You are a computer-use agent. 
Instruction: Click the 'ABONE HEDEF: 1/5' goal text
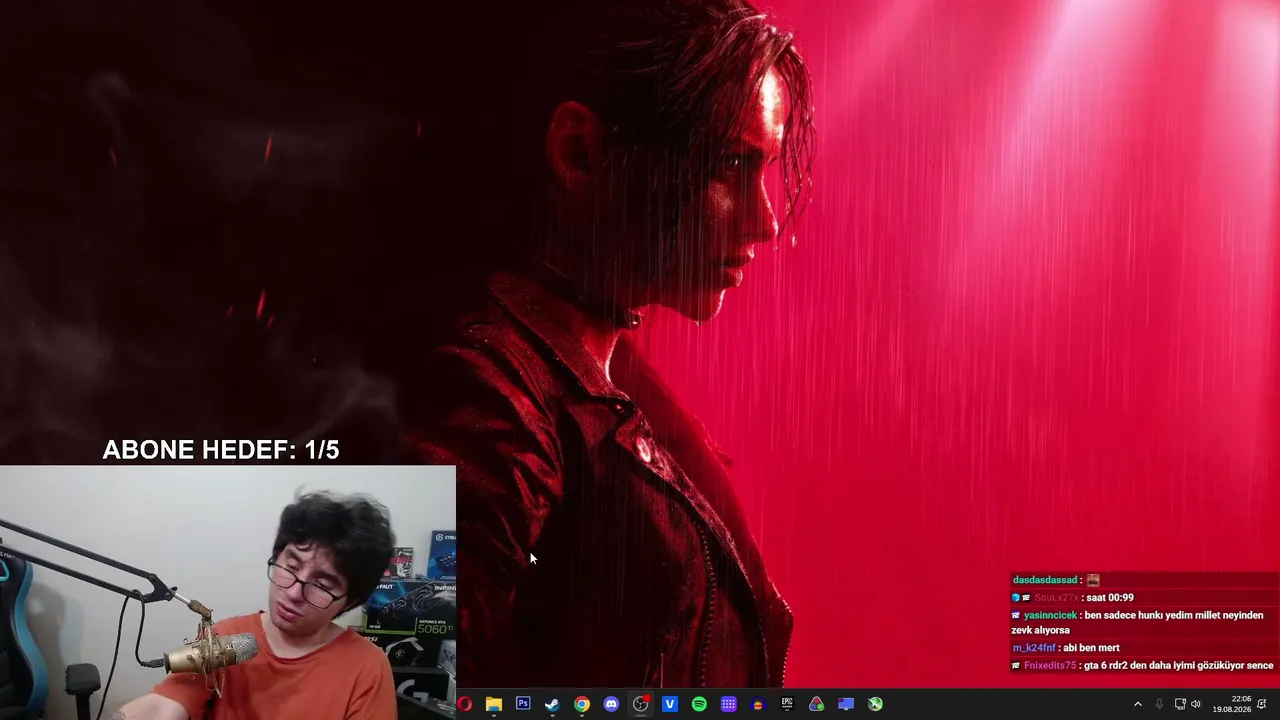[x=221, y=450]
